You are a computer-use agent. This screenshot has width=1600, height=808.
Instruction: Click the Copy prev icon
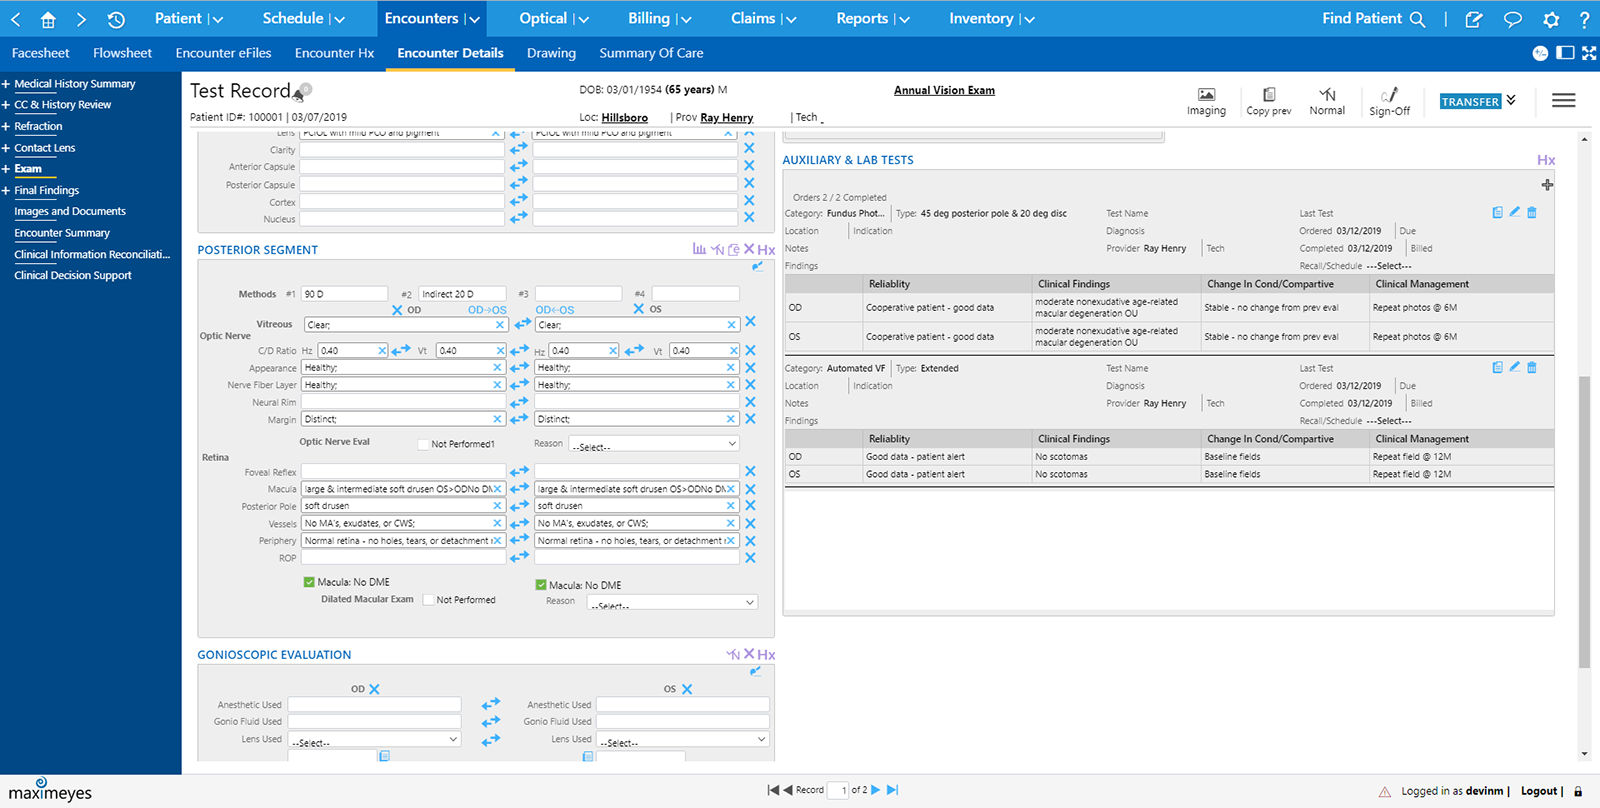click(x=1269, y=95)
